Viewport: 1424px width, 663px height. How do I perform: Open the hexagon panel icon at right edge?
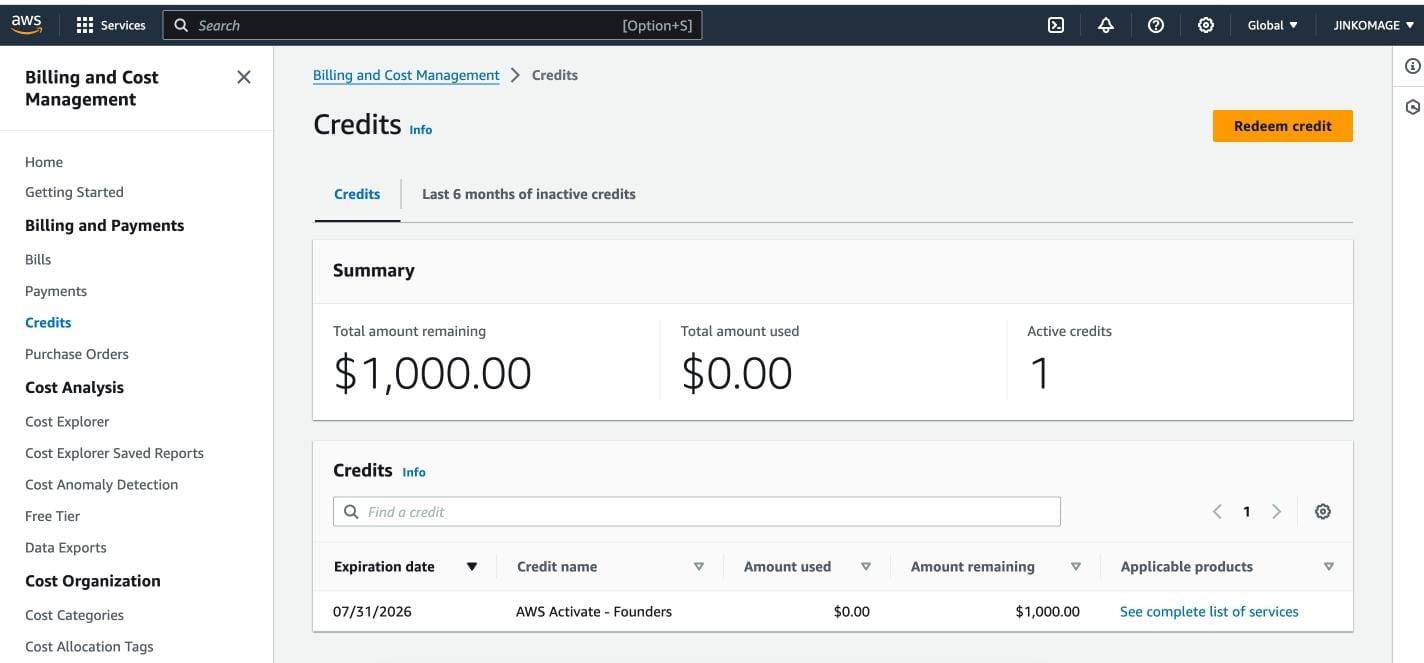1412,107
